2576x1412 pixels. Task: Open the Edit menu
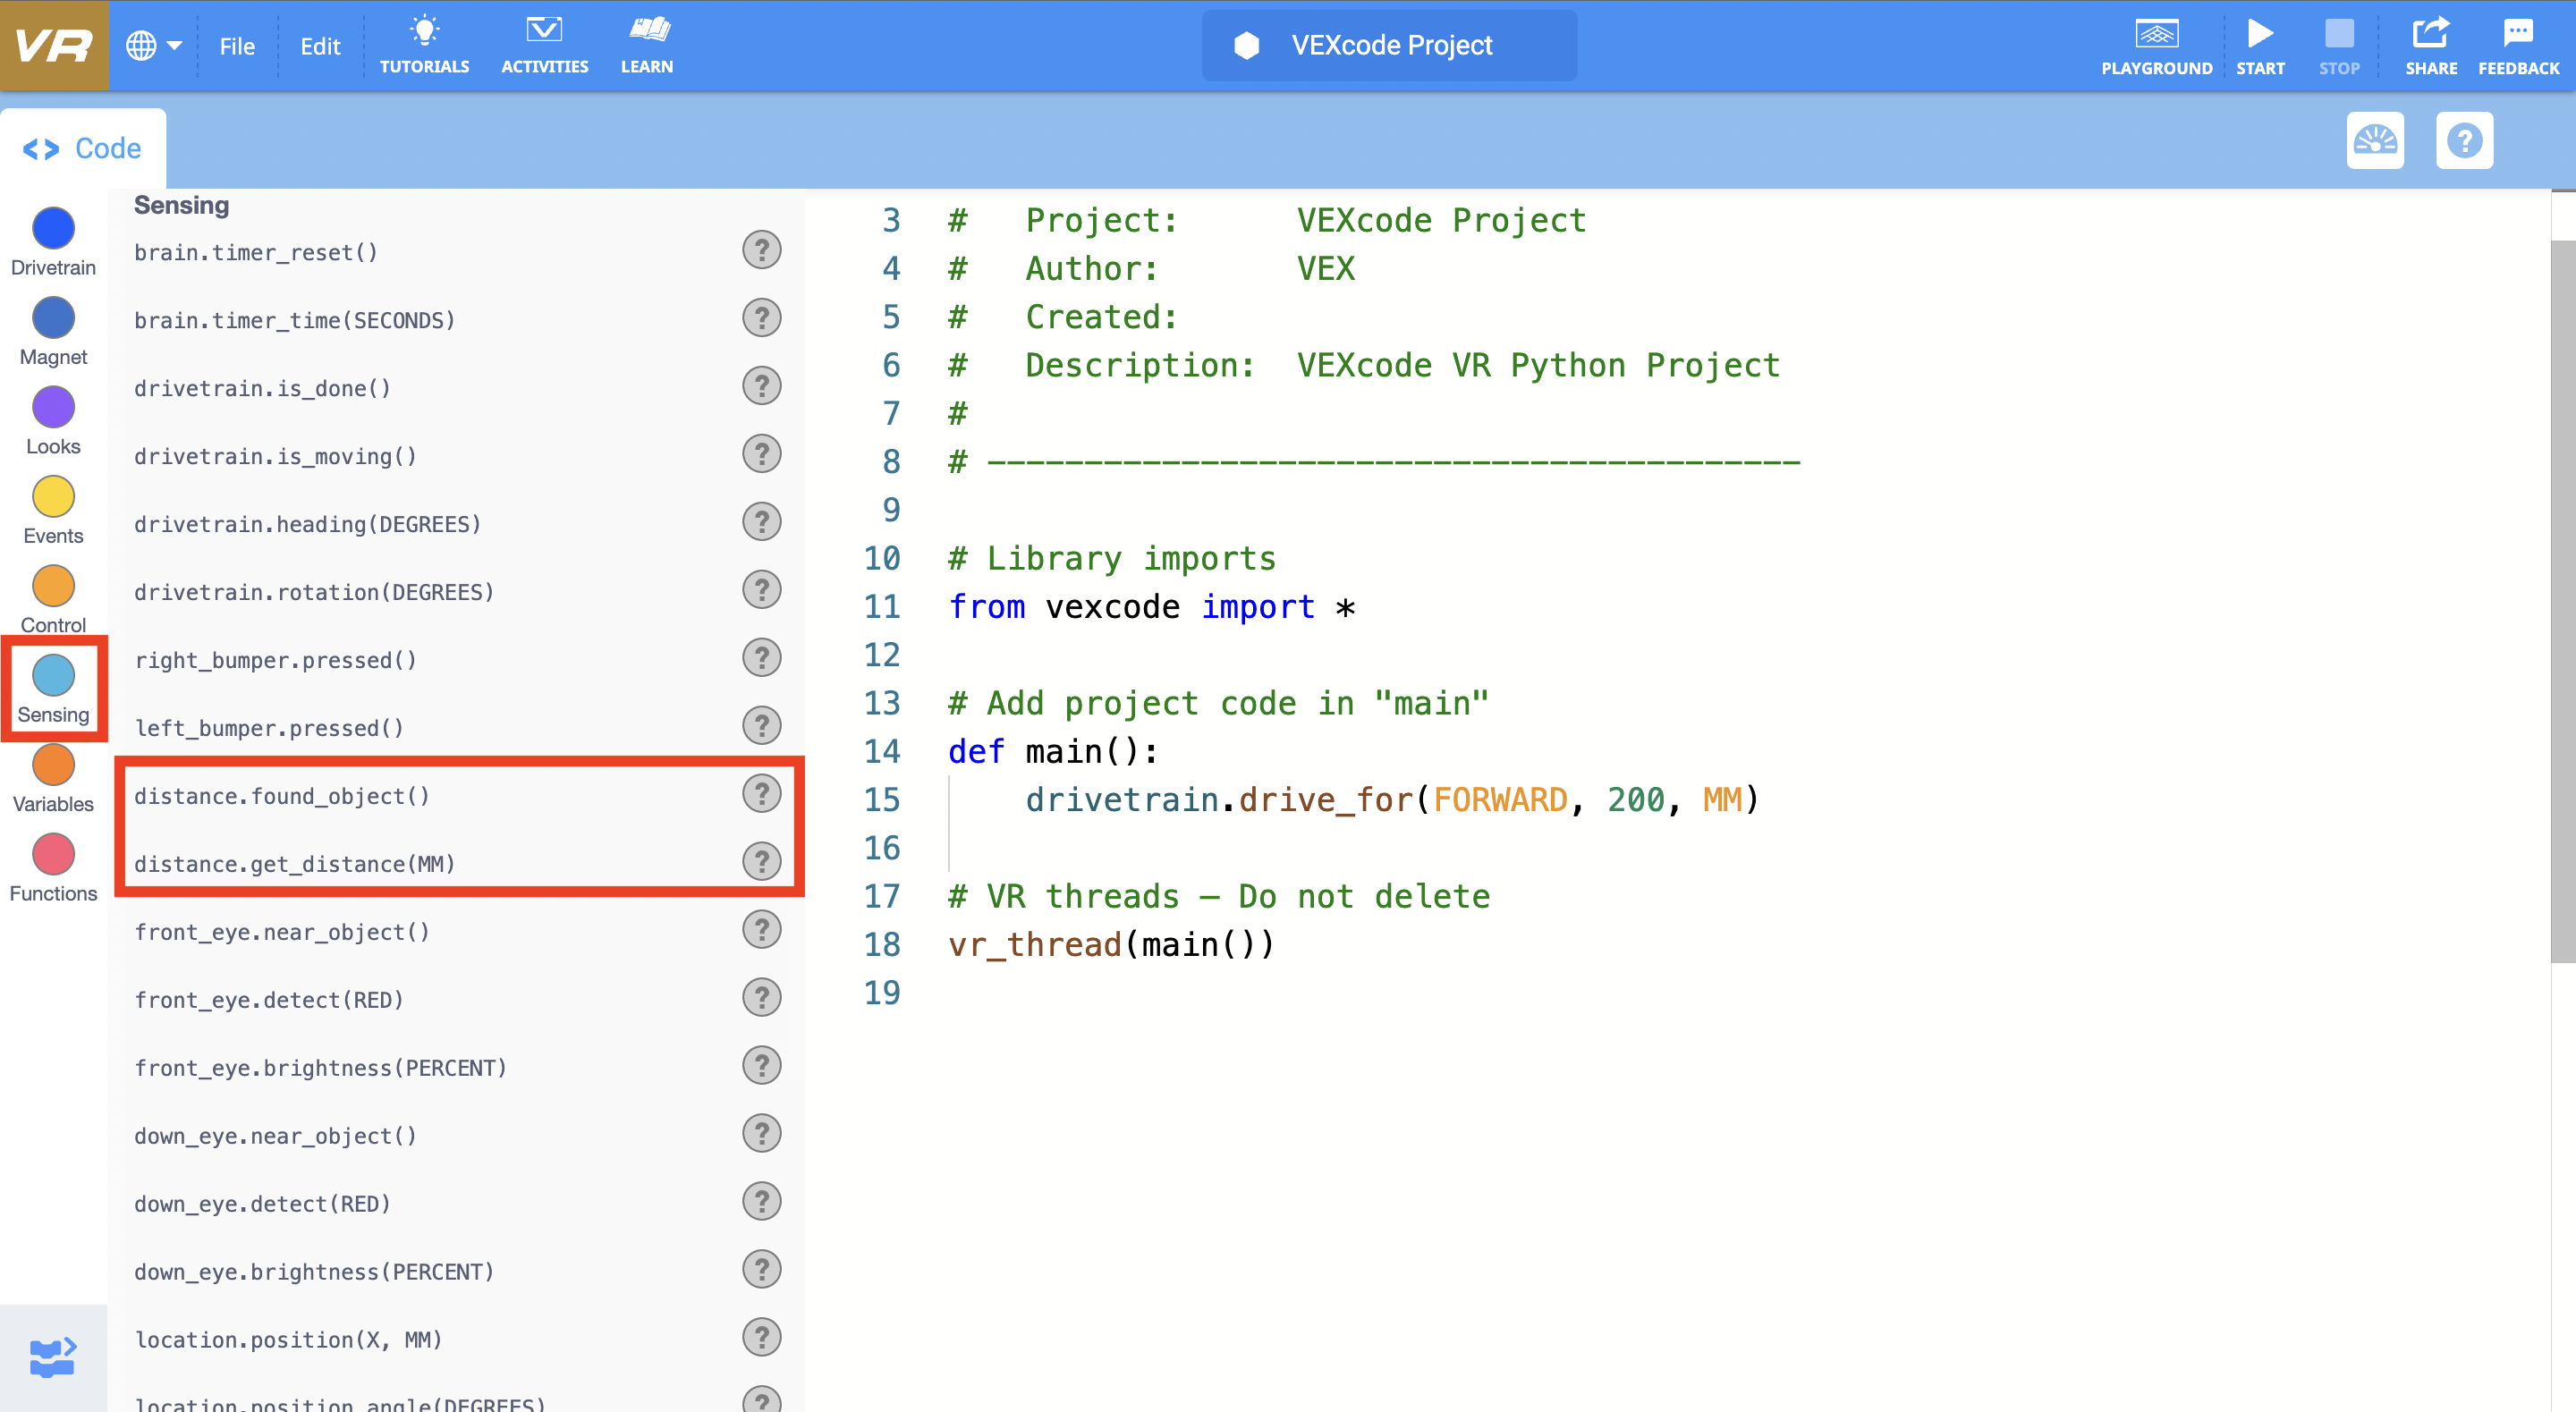pyautogui.click(x=319, y=46)
